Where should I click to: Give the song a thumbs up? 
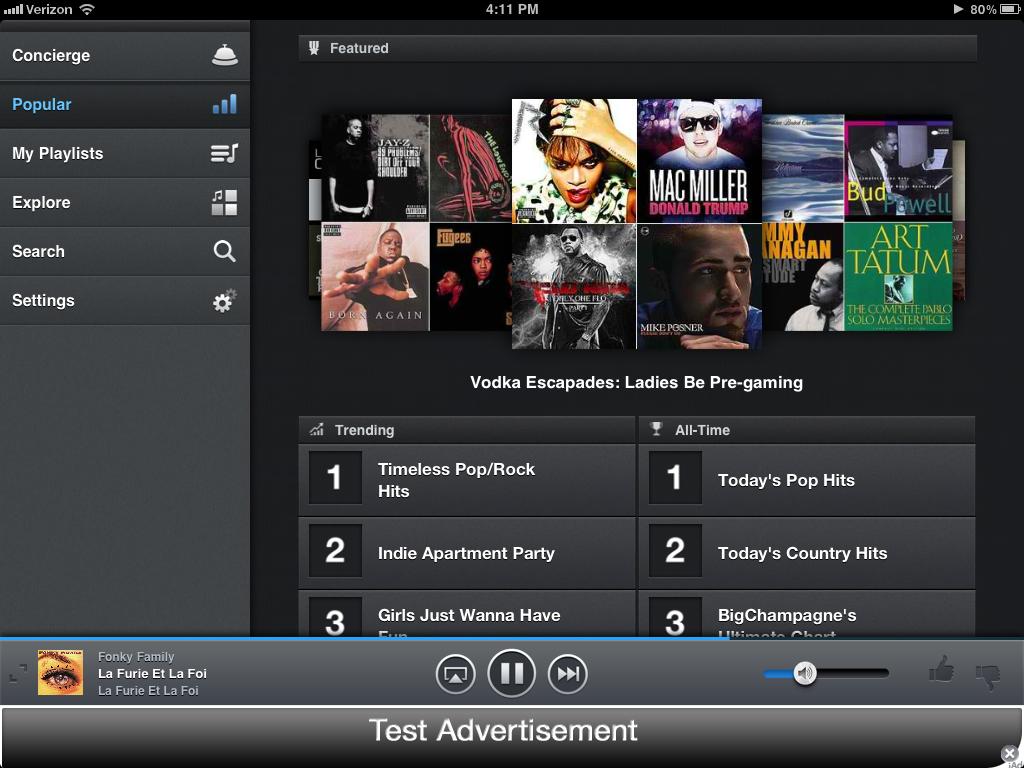(941, 671)
